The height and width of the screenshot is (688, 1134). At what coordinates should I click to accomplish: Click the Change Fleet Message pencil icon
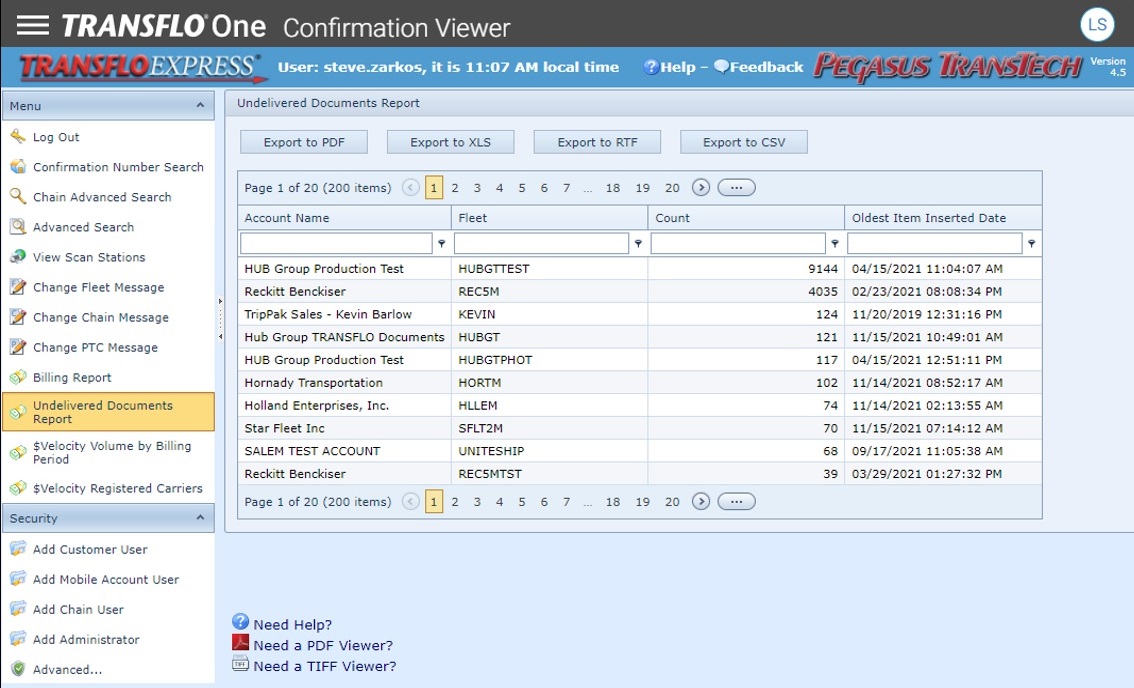tap(18, 287)
